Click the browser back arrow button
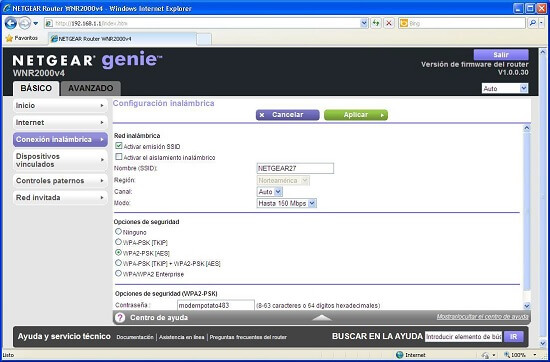Viewport: 550px width, 362px height. pos(11,24)
